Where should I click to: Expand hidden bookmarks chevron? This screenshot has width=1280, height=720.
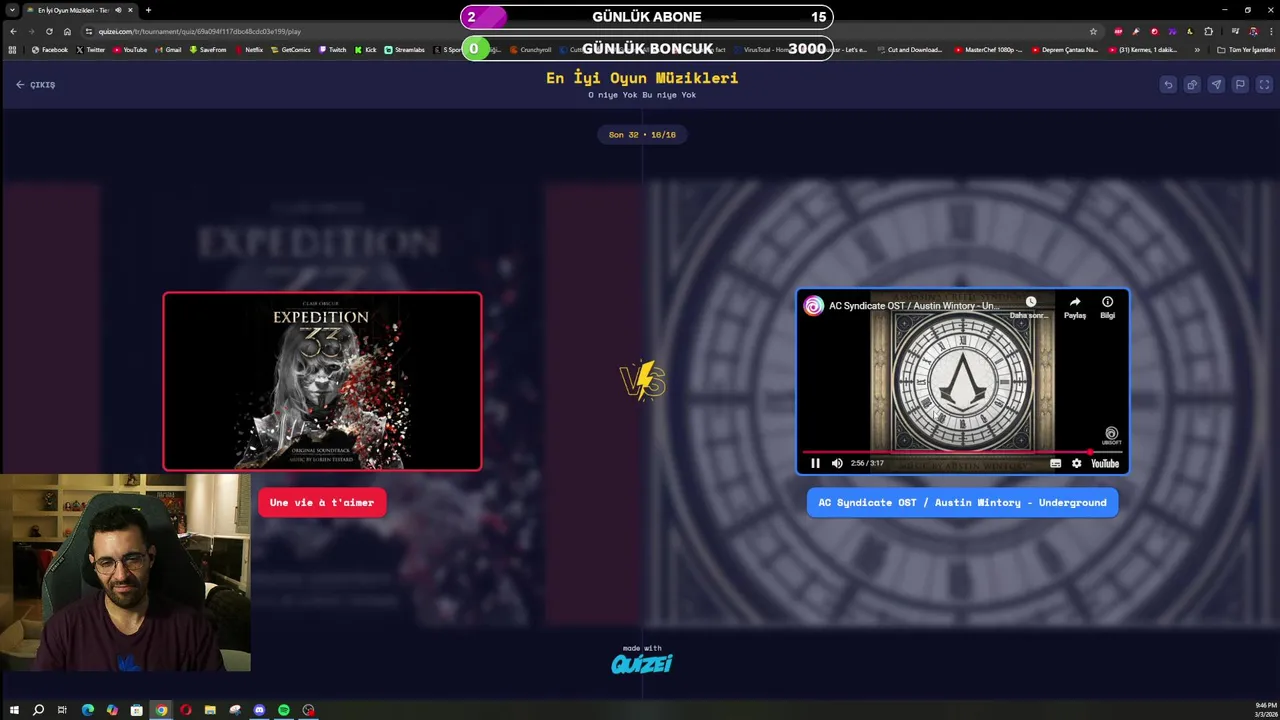tap(1197, 49)
